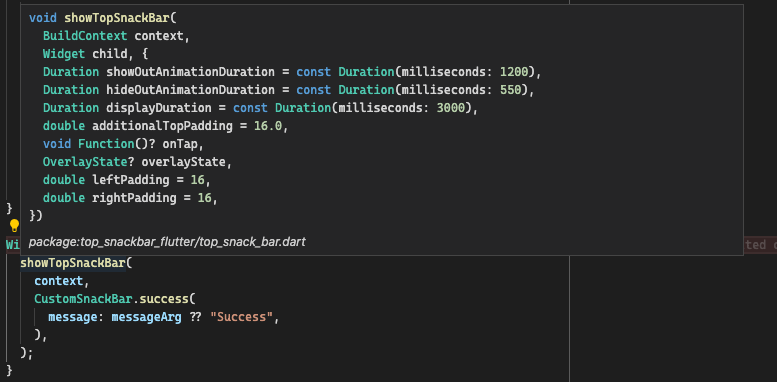The height and width of the screenshot is (382, 777).
Task: Click the "Success" string literal
Action: click(242, 317)
